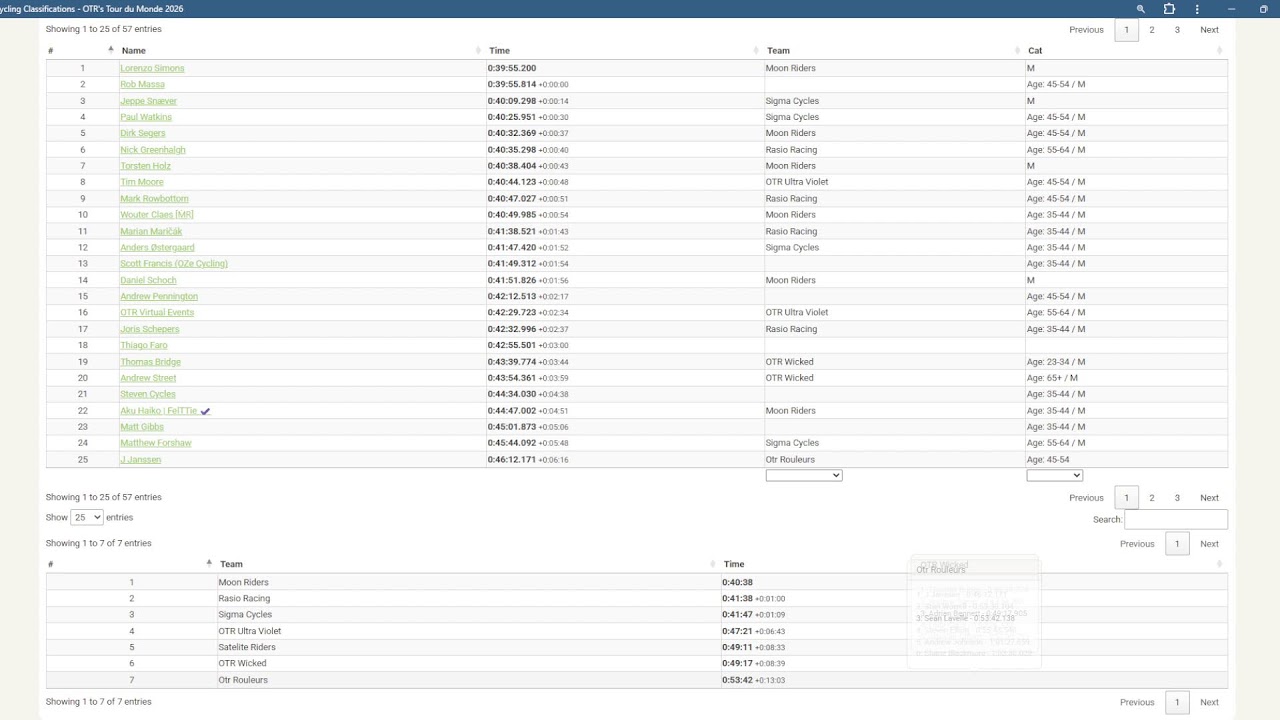Open the browser three-dot menu
Viewport: 1280px width, 720px height.
point(1197,9)
